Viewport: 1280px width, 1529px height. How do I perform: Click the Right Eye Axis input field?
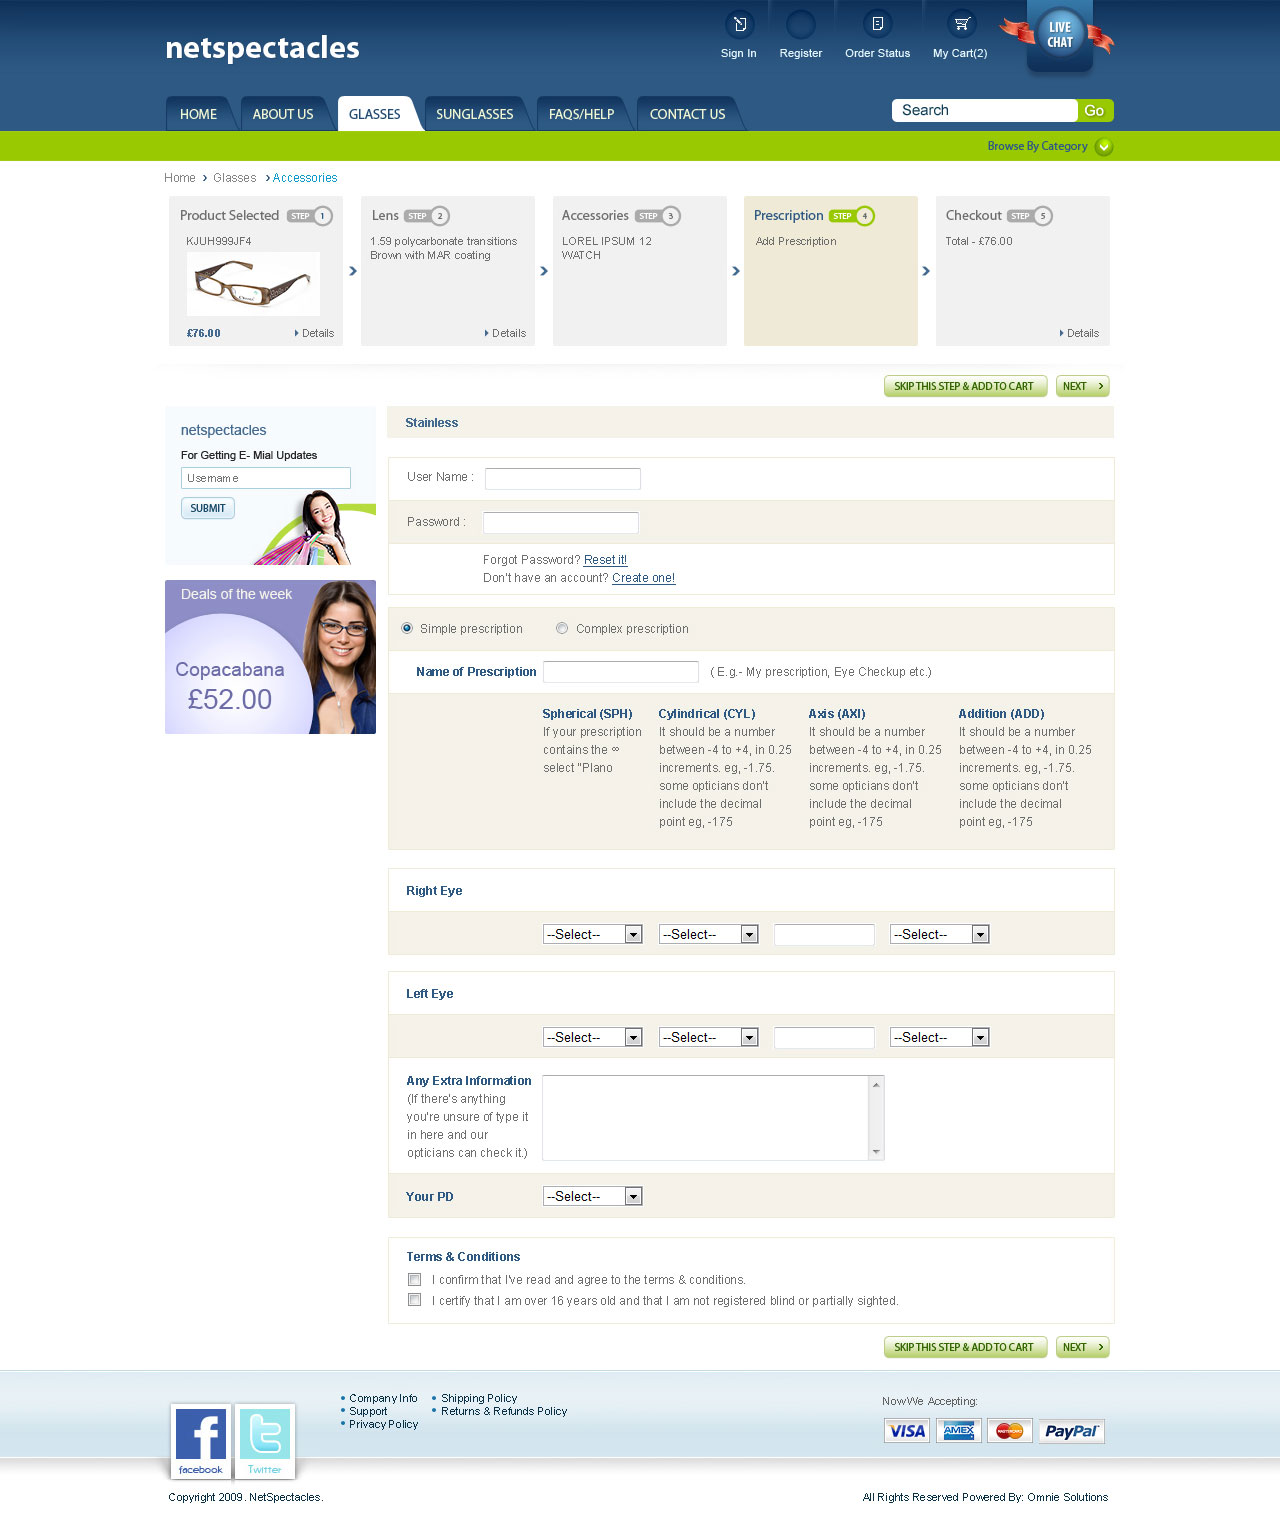[824, 935]
